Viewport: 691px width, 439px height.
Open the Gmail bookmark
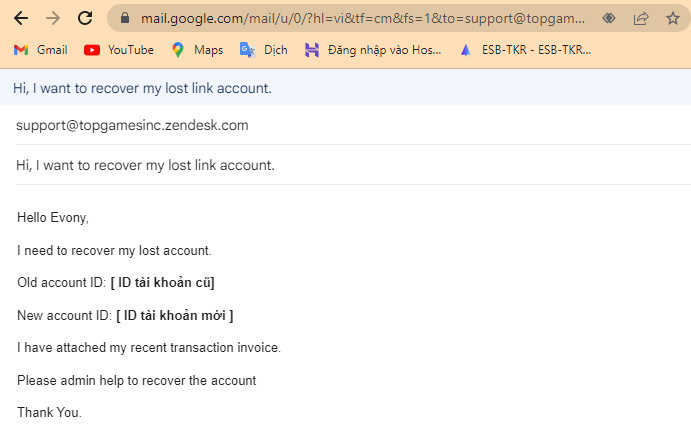pyautogui.click(x=40, y=49)
